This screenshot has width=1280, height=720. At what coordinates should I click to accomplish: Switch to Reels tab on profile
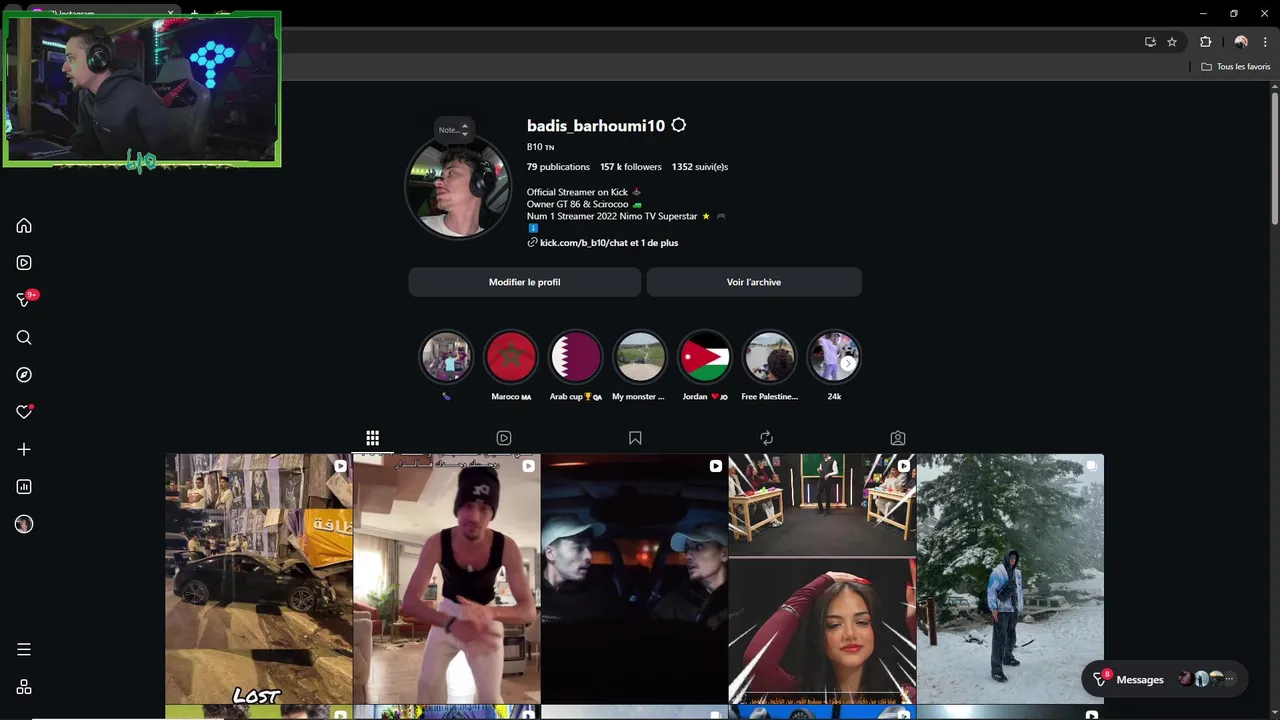coord(504,438)
